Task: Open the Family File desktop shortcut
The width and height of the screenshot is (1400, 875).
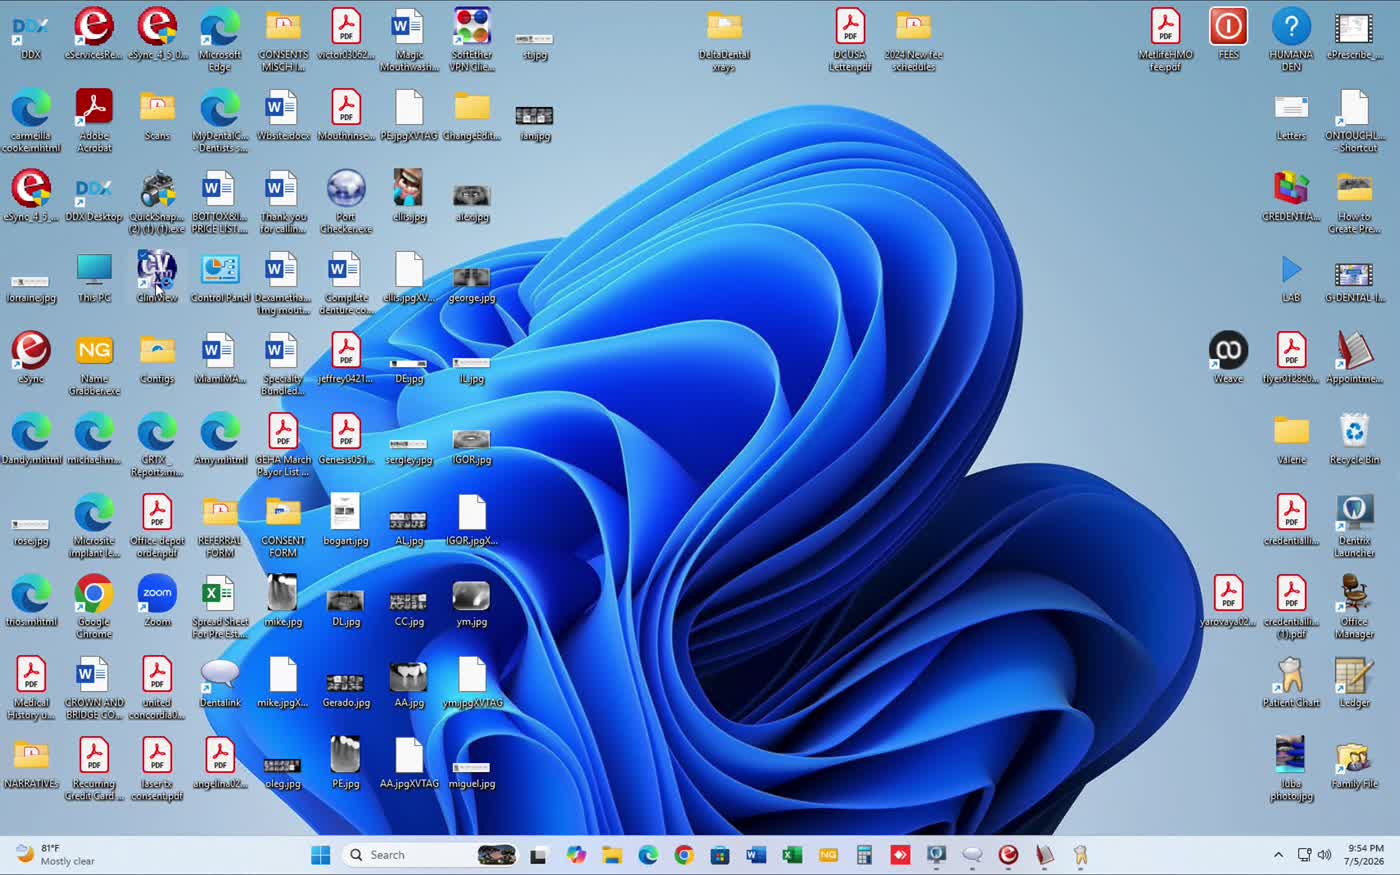Action: click(x=1354, y=763)
